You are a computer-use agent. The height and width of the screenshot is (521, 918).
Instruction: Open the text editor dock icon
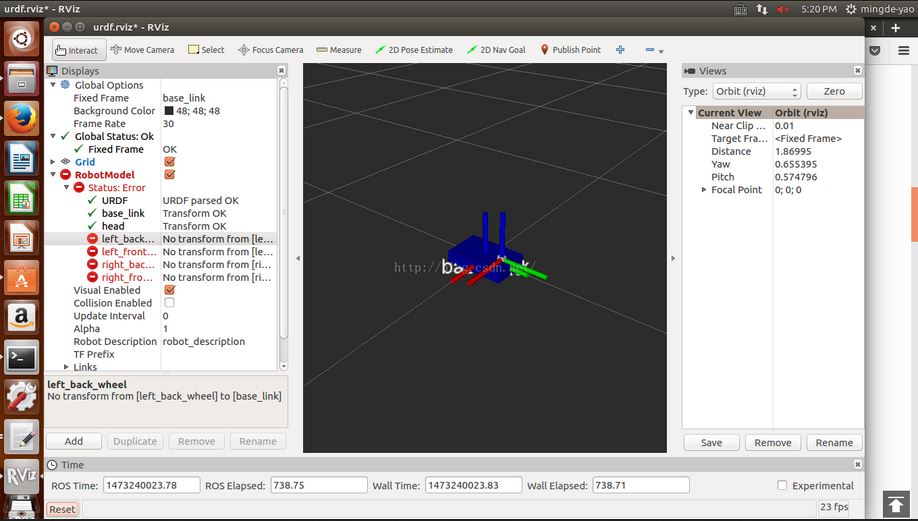click(x=22, y=437)
